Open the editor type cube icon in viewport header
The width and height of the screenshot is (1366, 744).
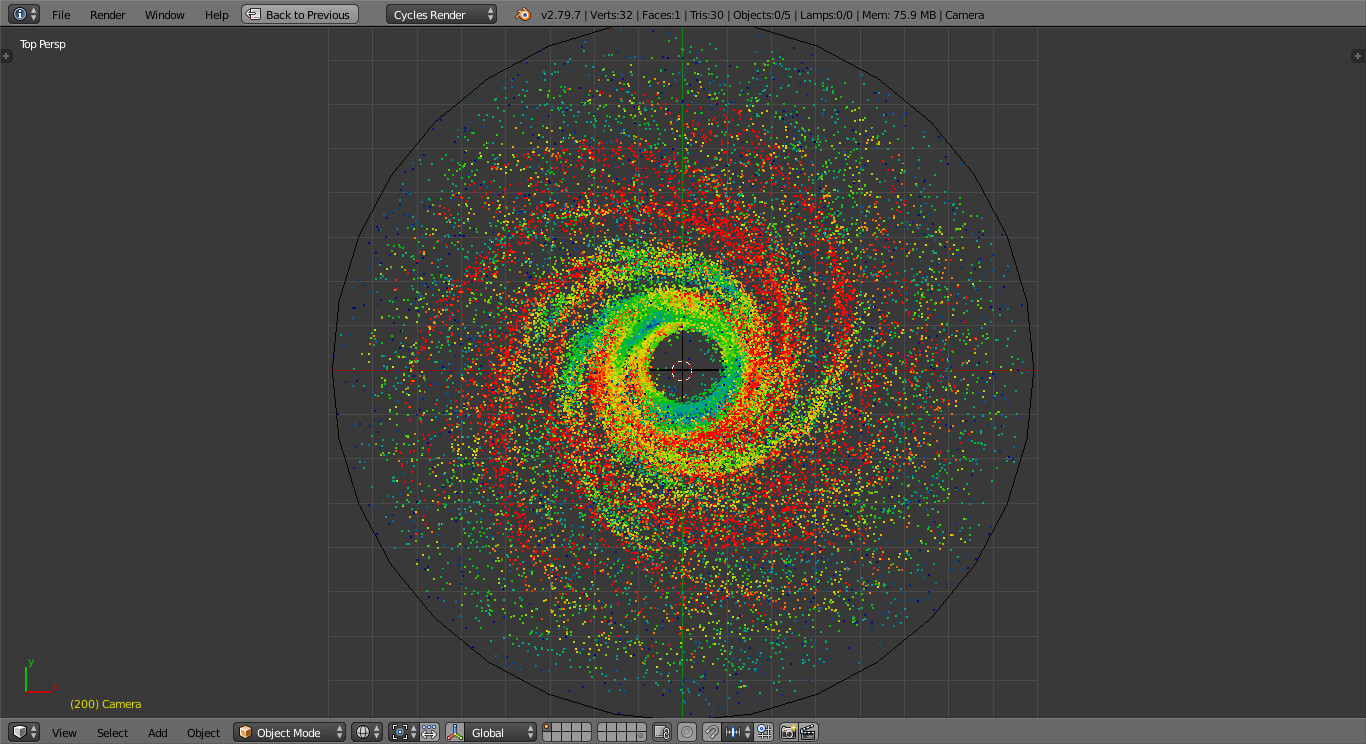20,732
